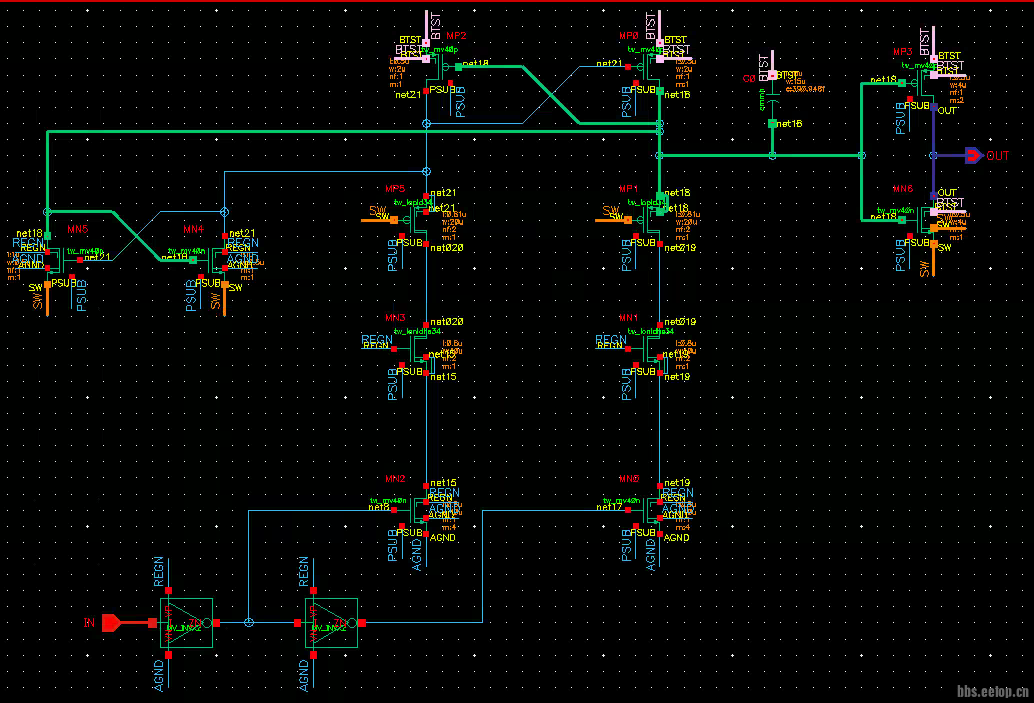This screenshot has height=703, width=1034.
Task: Click the wire junction between the two inverters
Action: point(249,623)
